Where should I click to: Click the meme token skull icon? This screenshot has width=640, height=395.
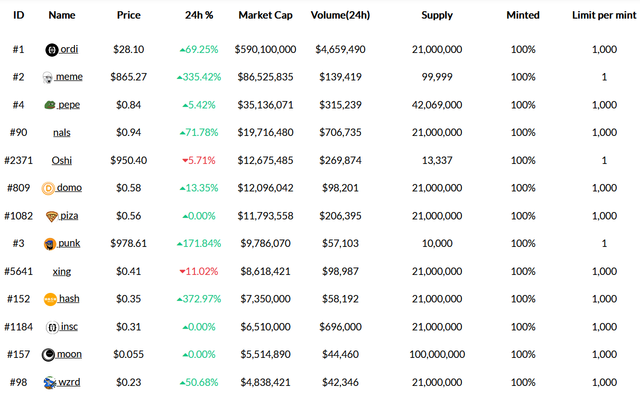click(x=47, y=78)
